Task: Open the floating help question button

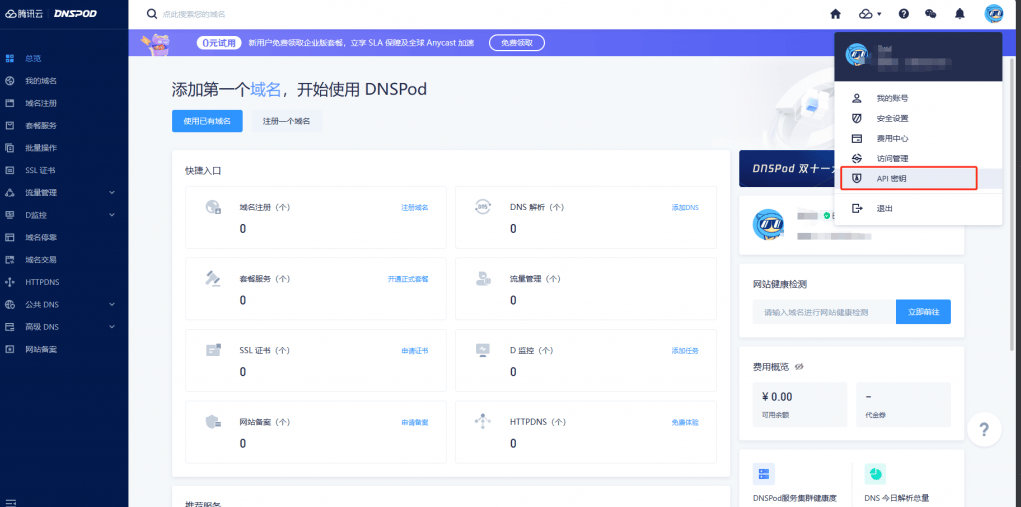Action: (984, 430)
